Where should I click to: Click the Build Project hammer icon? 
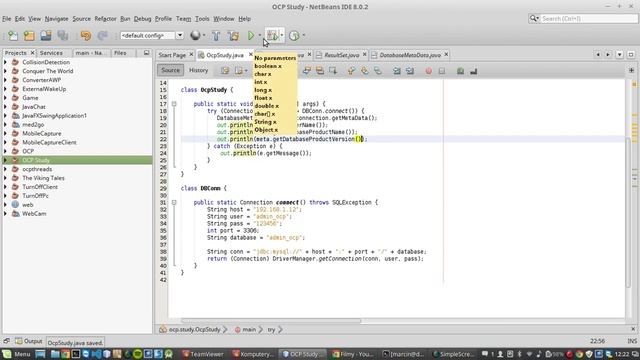[216, 36]
